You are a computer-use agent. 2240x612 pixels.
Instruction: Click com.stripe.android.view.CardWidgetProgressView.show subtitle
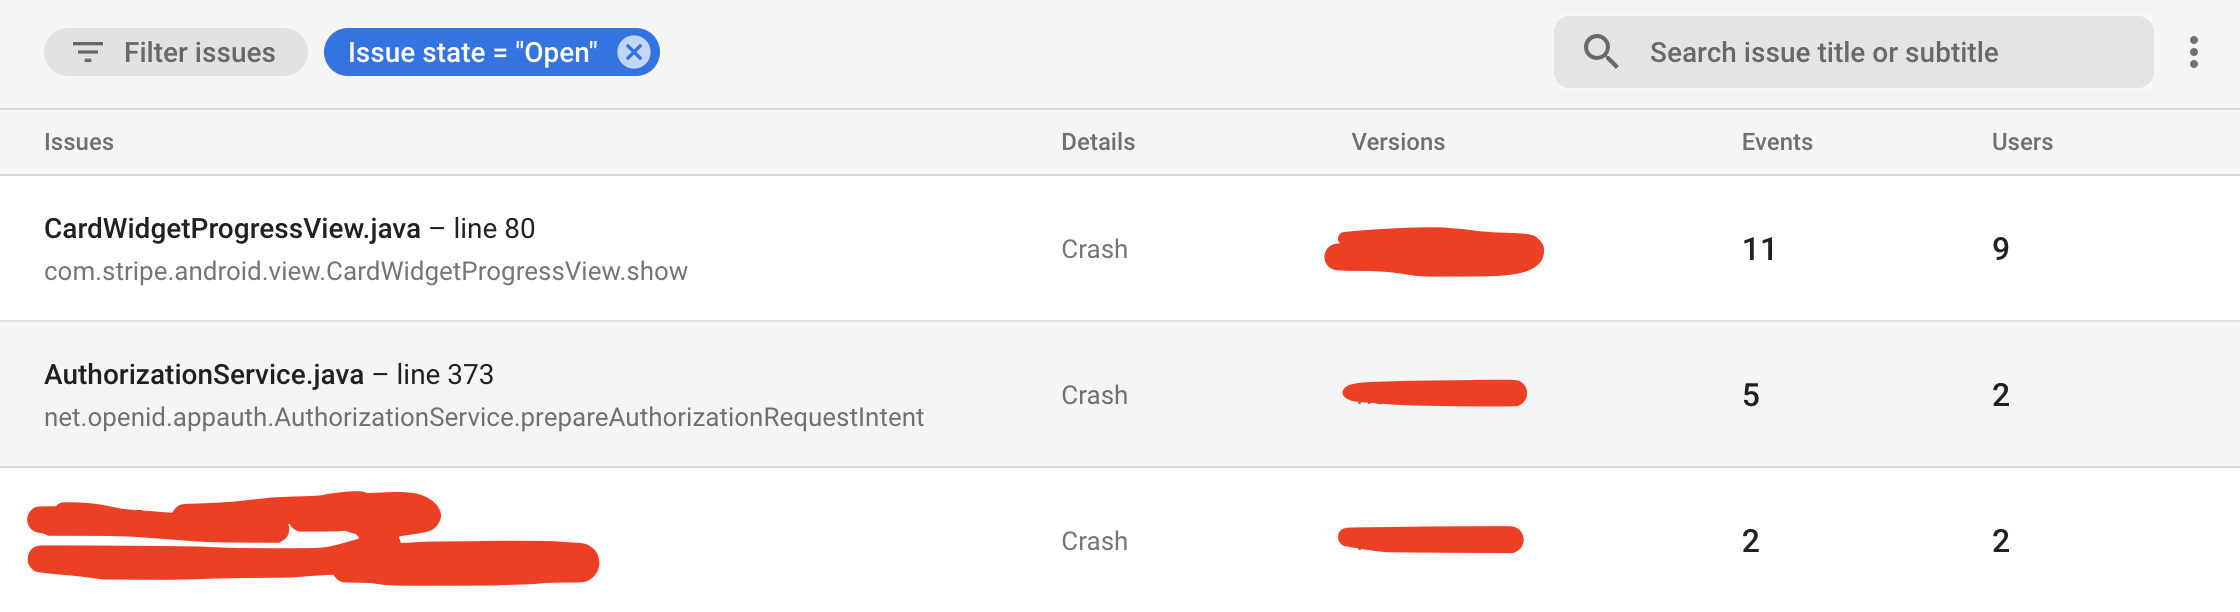tap(366, 270)
